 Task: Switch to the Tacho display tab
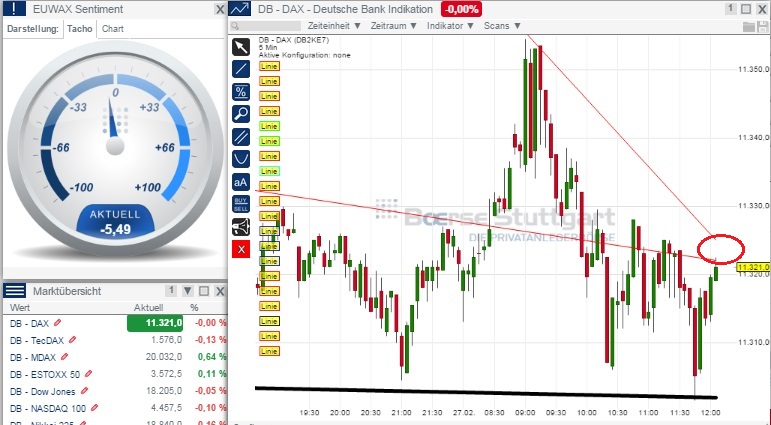pyautogui.click(x=80, y=29)
